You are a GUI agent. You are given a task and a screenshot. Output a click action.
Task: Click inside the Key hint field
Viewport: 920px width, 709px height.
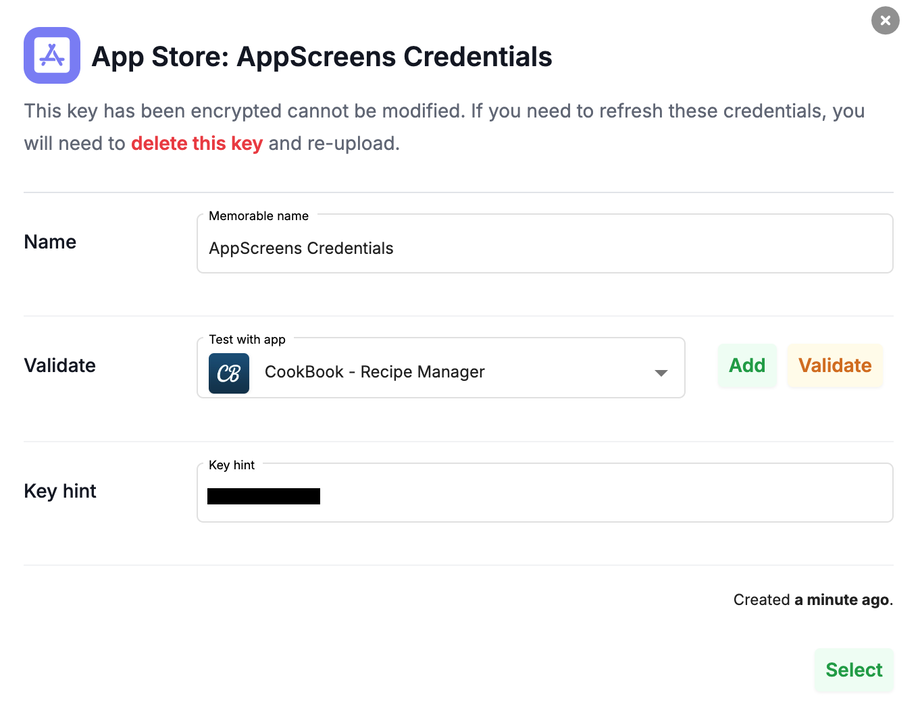pos(600,495)
